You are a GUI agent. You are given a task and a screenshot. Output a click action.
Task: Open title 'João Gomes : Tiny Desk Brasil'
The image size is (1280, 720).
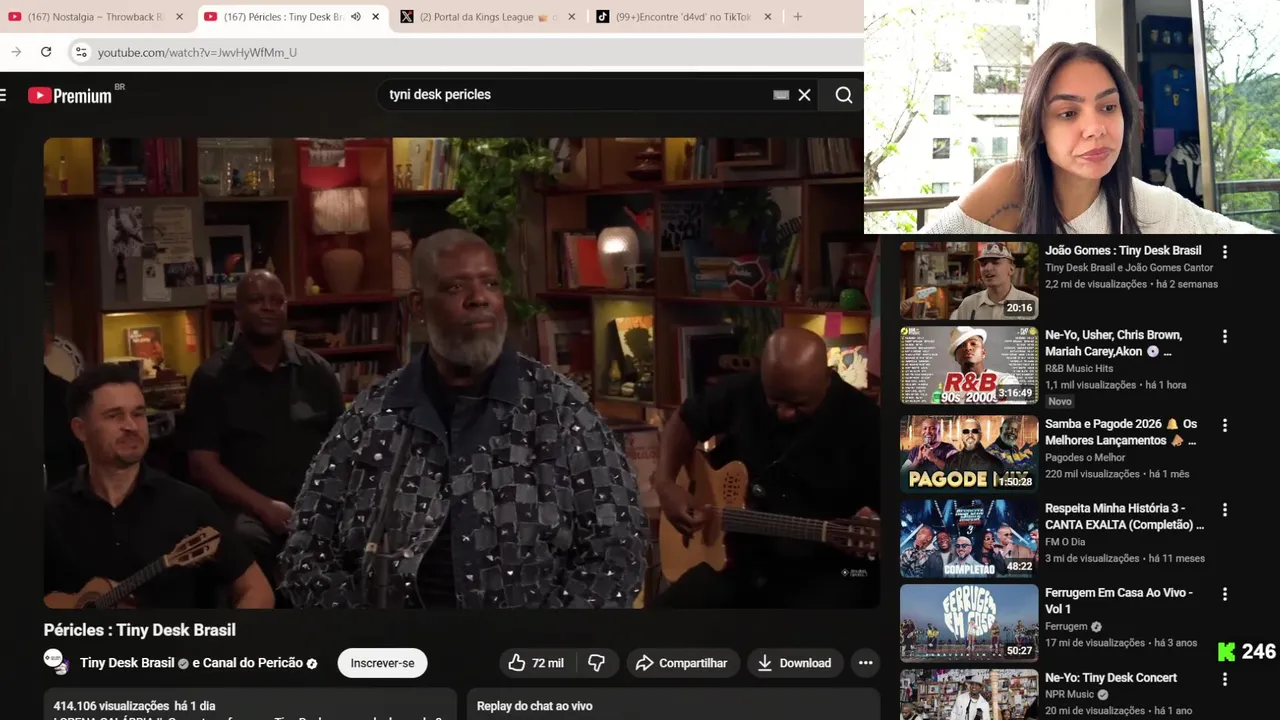pyautogui.click(x=1123, y=251)
